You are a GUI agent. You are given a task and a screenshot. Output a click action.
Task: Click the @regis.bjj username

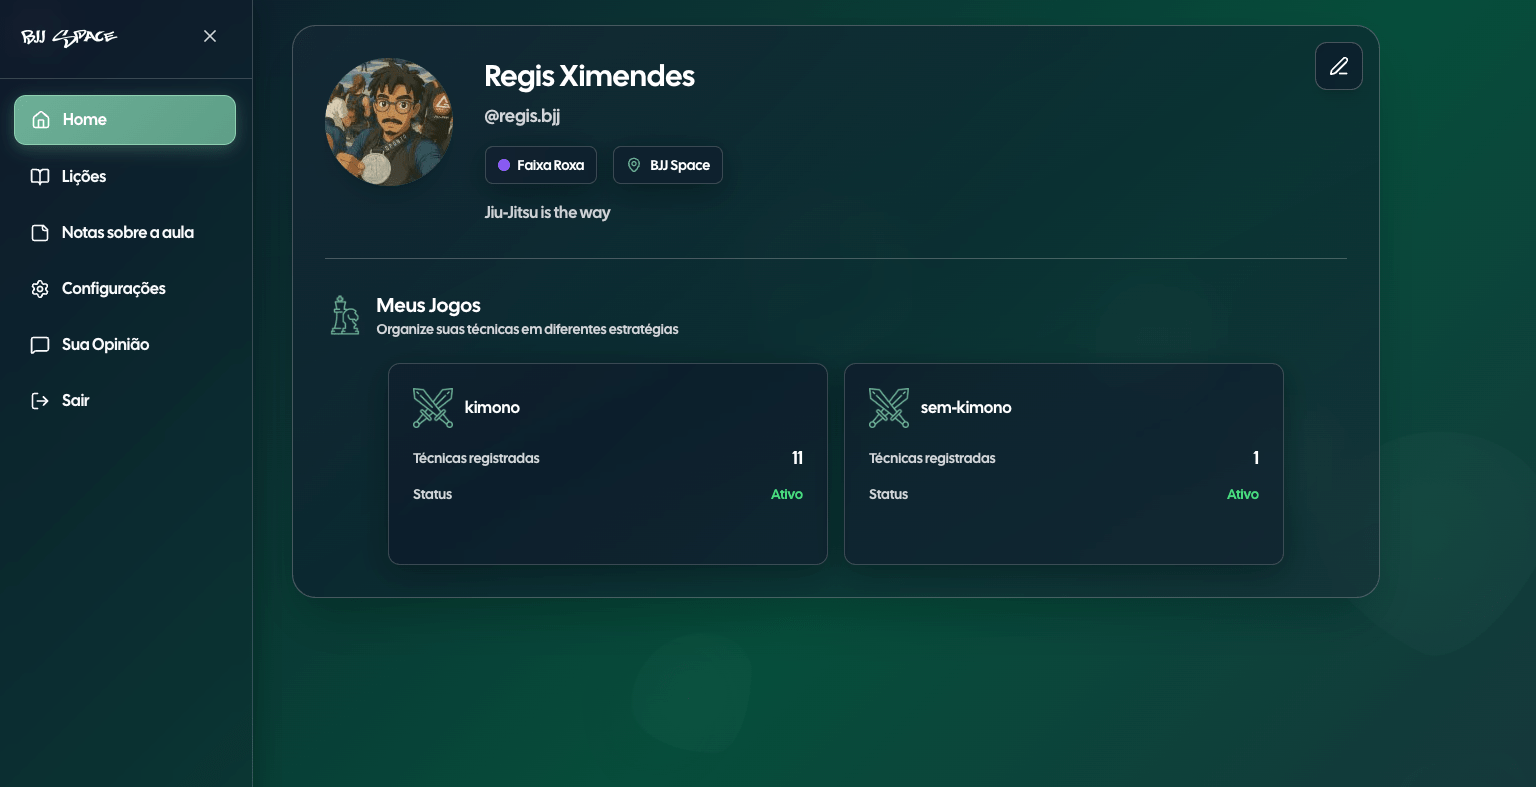coord(522,116)
